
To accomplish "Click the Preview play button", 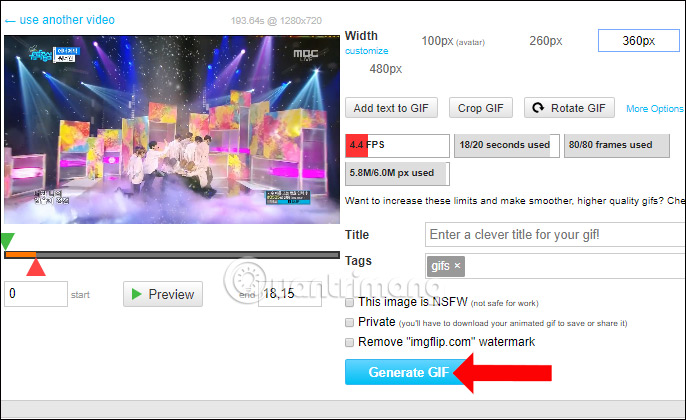I will tap(163, 294).
